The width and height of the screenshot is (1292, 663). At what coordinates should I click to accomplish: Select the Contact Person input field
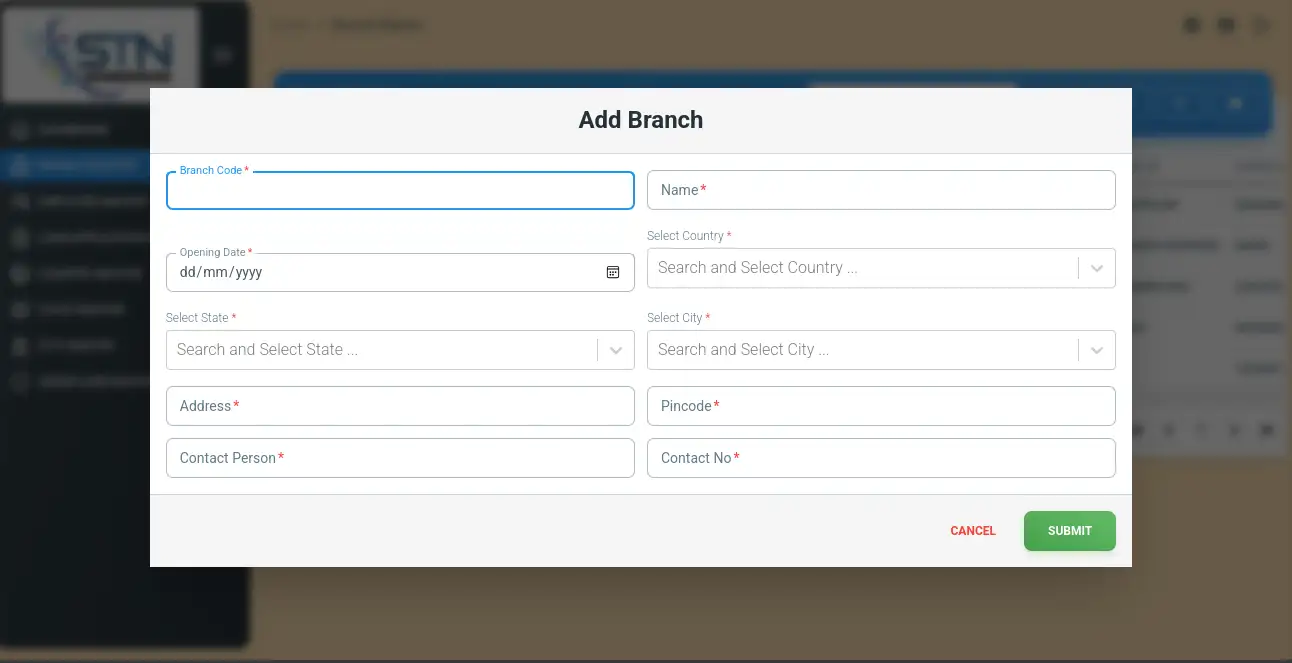[x=400, y=458]
